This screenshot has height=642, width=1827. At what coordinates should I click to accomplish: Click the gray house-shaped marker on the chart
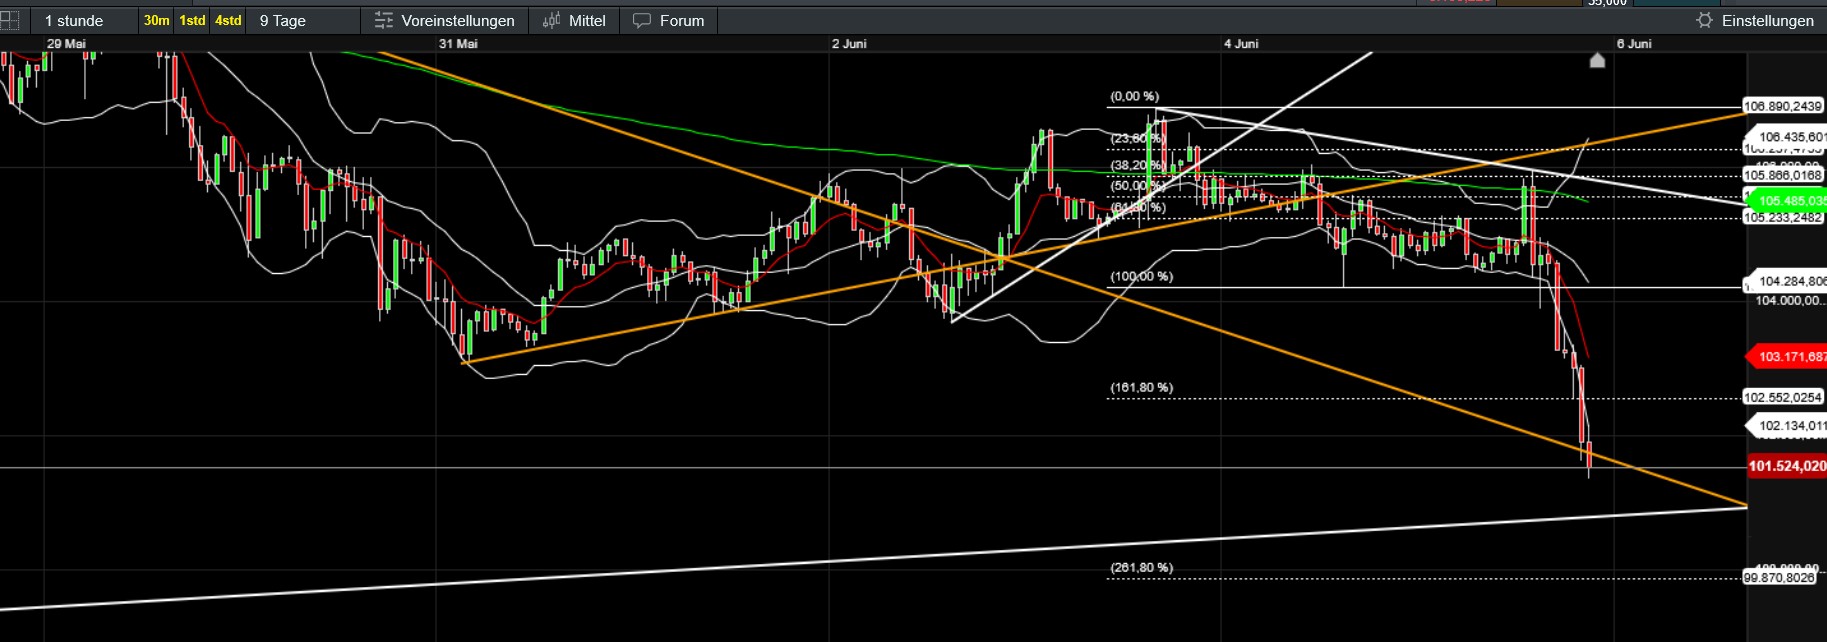point(1597,60)
